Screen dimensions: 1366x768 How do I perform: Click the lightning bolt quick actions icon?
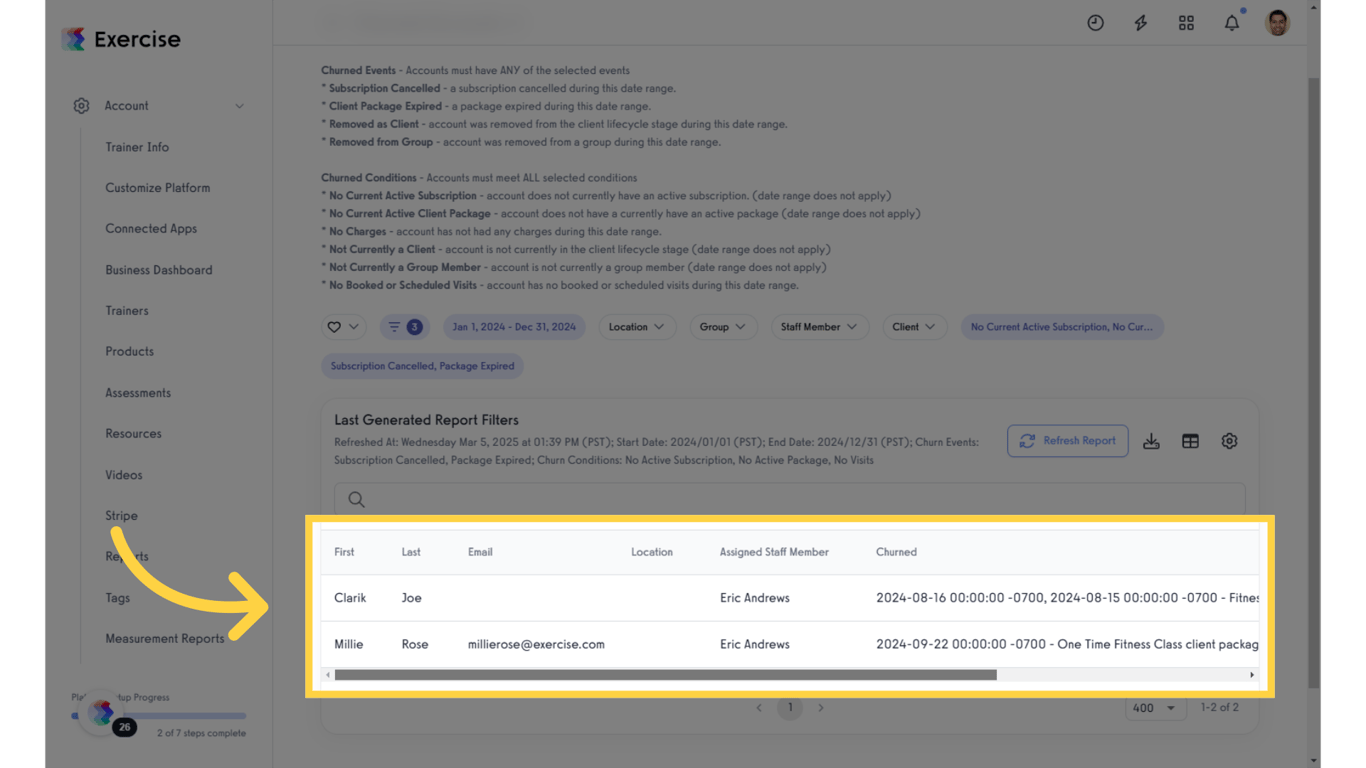click(x=1141, y=22)
